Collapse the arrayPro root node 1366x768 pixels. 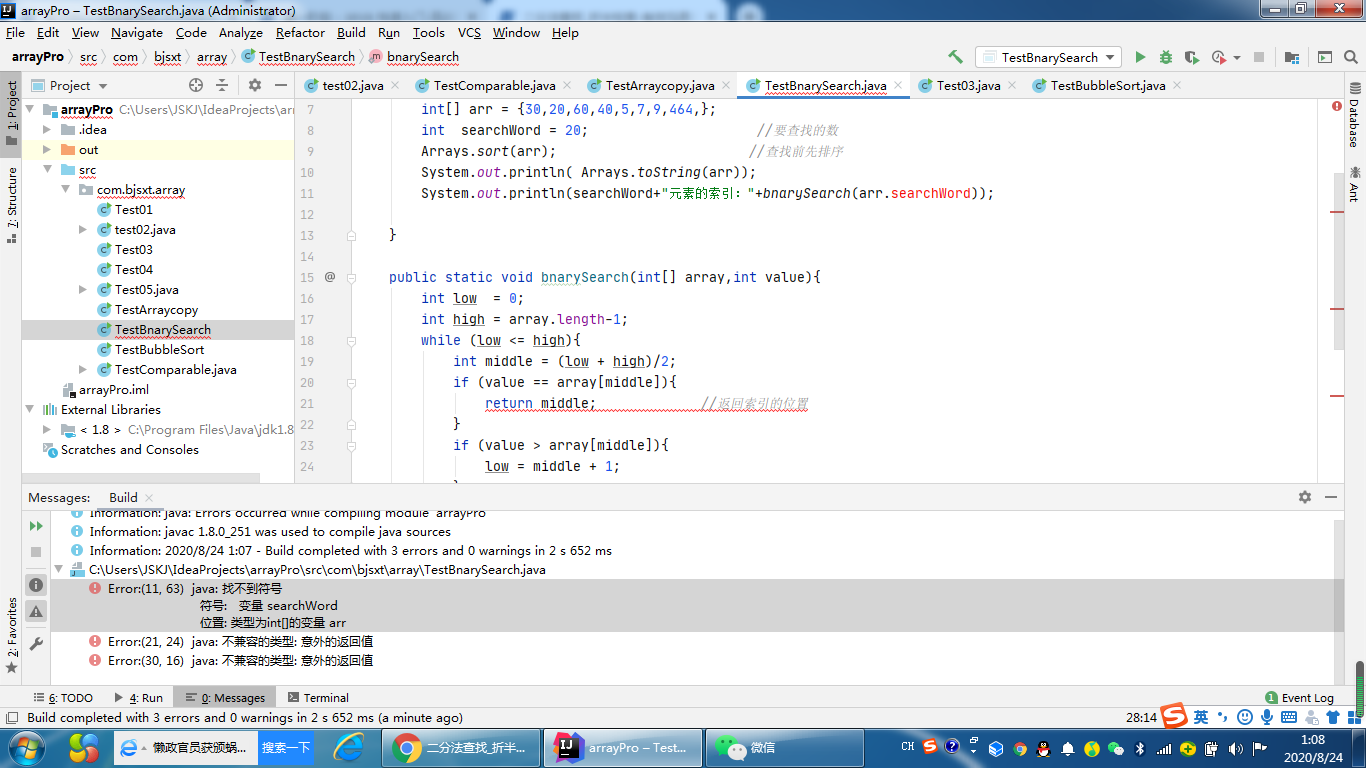point(30,109)
